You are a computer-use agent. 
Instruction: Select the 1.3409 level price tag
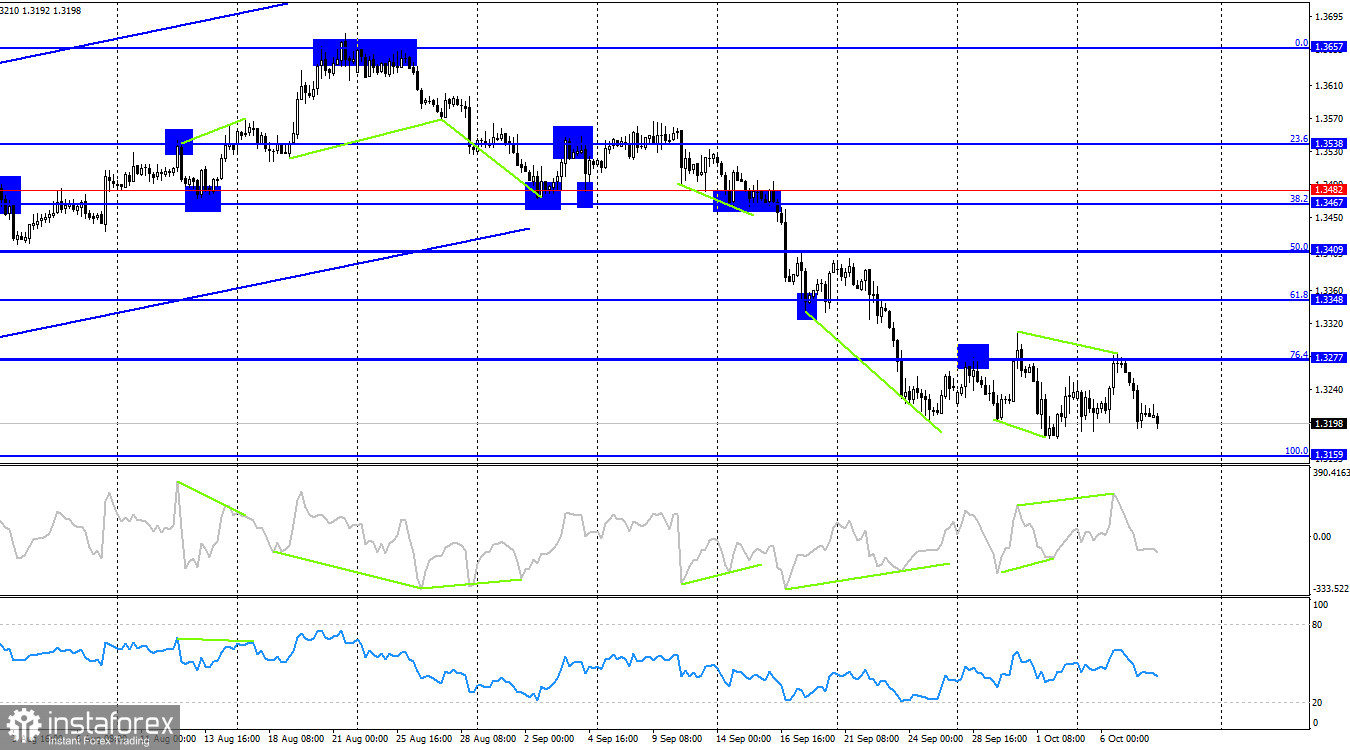(x=1329, y=250)
